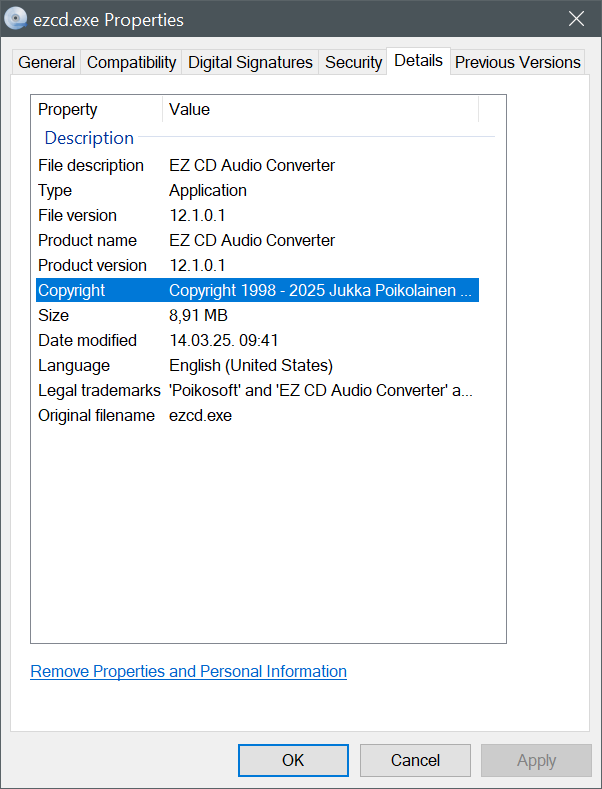Close the ezcd.exe Properties dialog
Image resolution: width=602 pixels, height=789 pixels.
click(577, 19)
